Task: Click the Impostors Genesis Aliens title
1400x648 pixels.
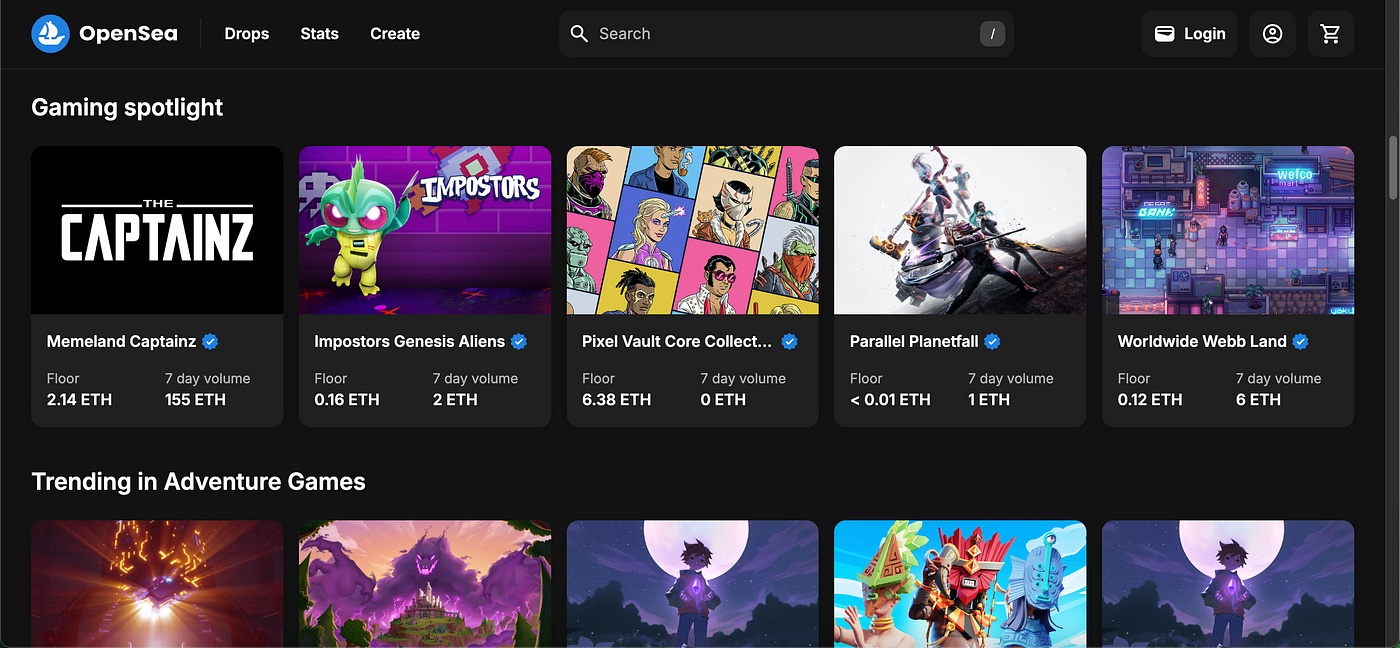Action: pyautogui.click(x=409, y=341)
